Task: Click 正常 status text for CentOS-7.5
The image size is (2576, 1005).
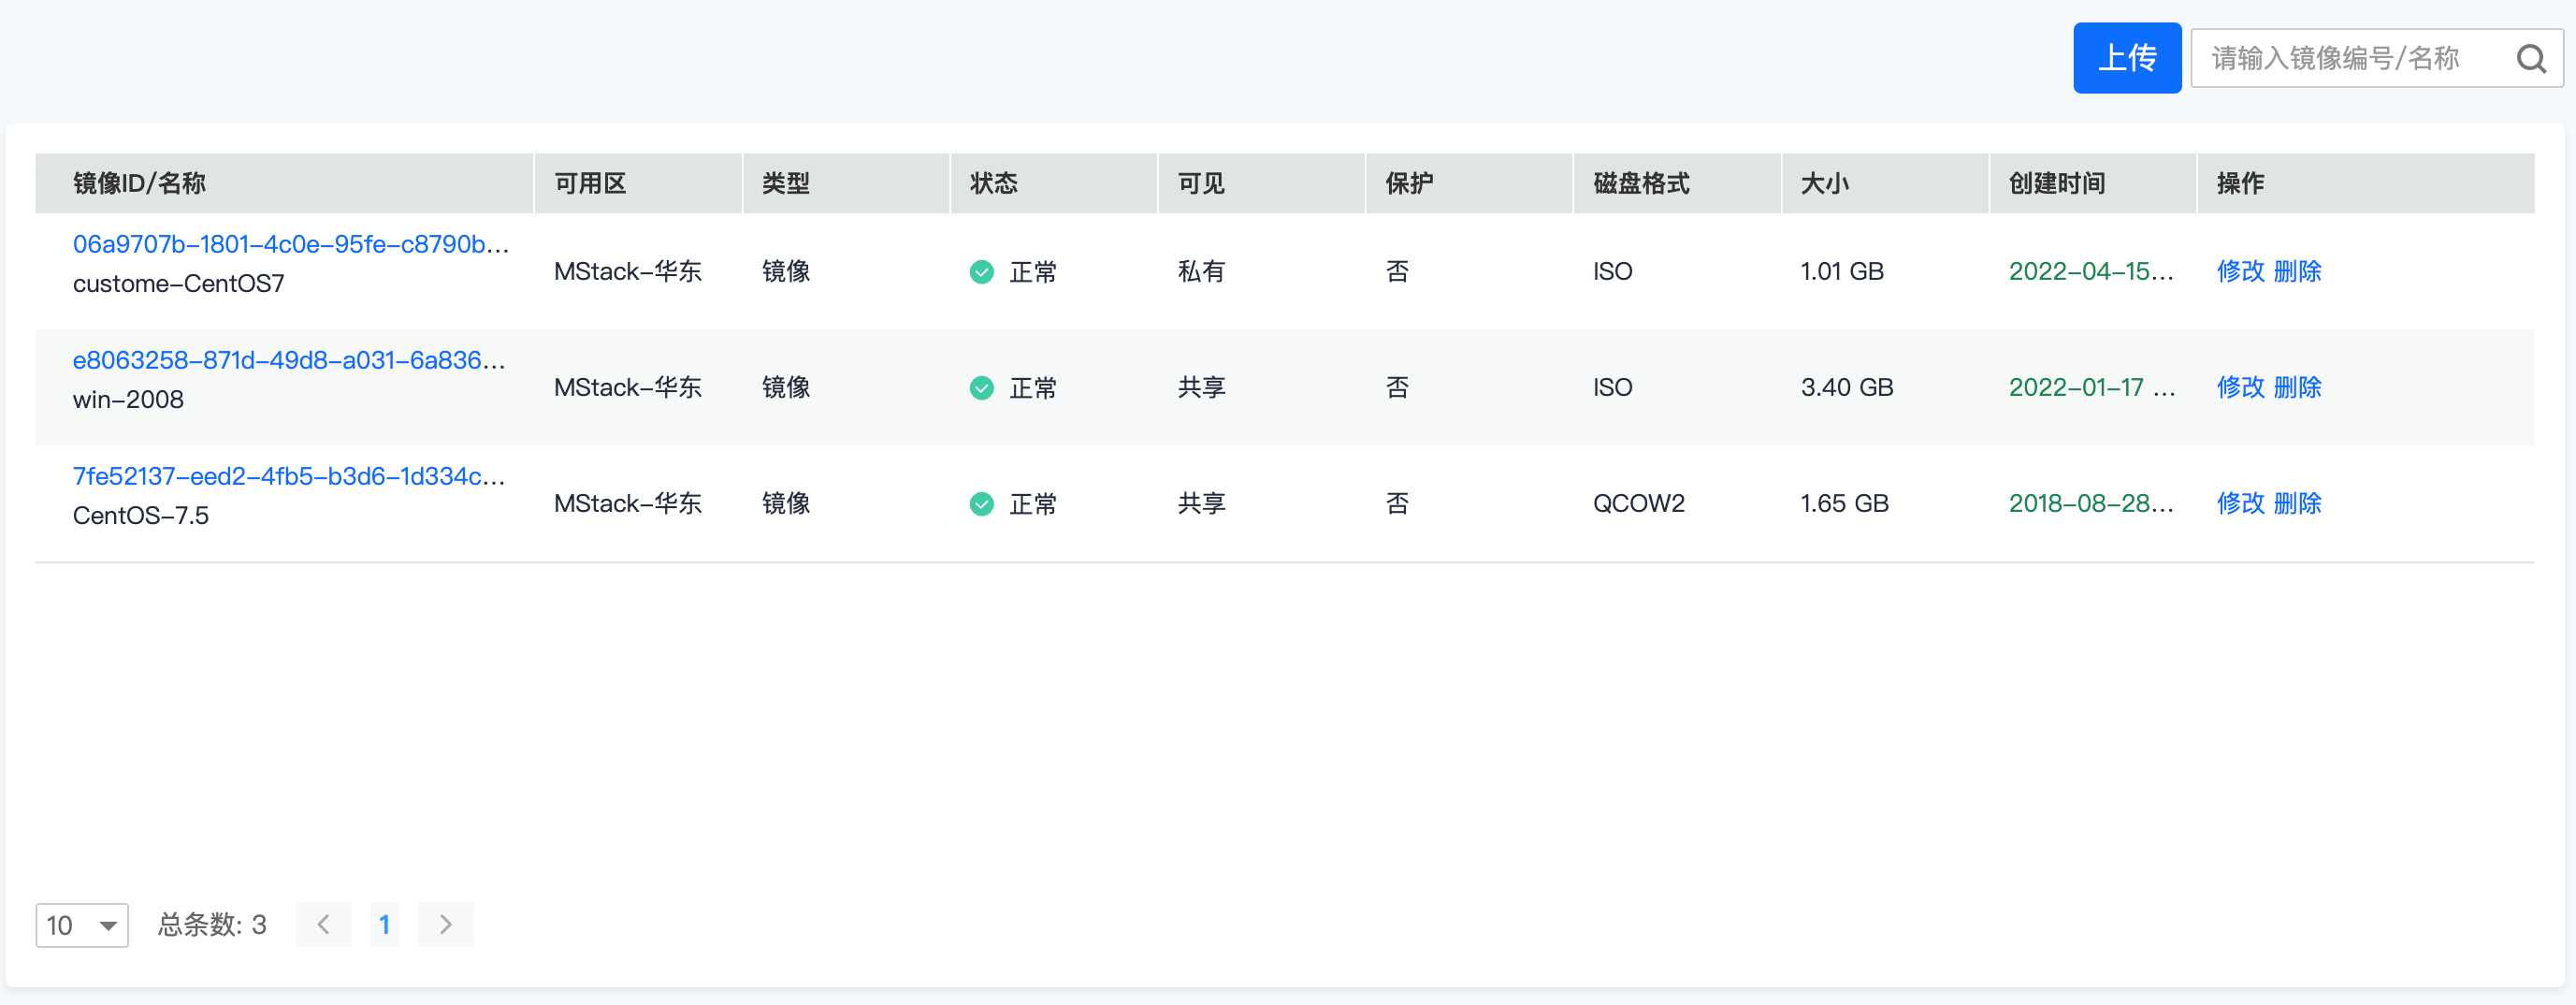Action: (x=1033, y=504)
